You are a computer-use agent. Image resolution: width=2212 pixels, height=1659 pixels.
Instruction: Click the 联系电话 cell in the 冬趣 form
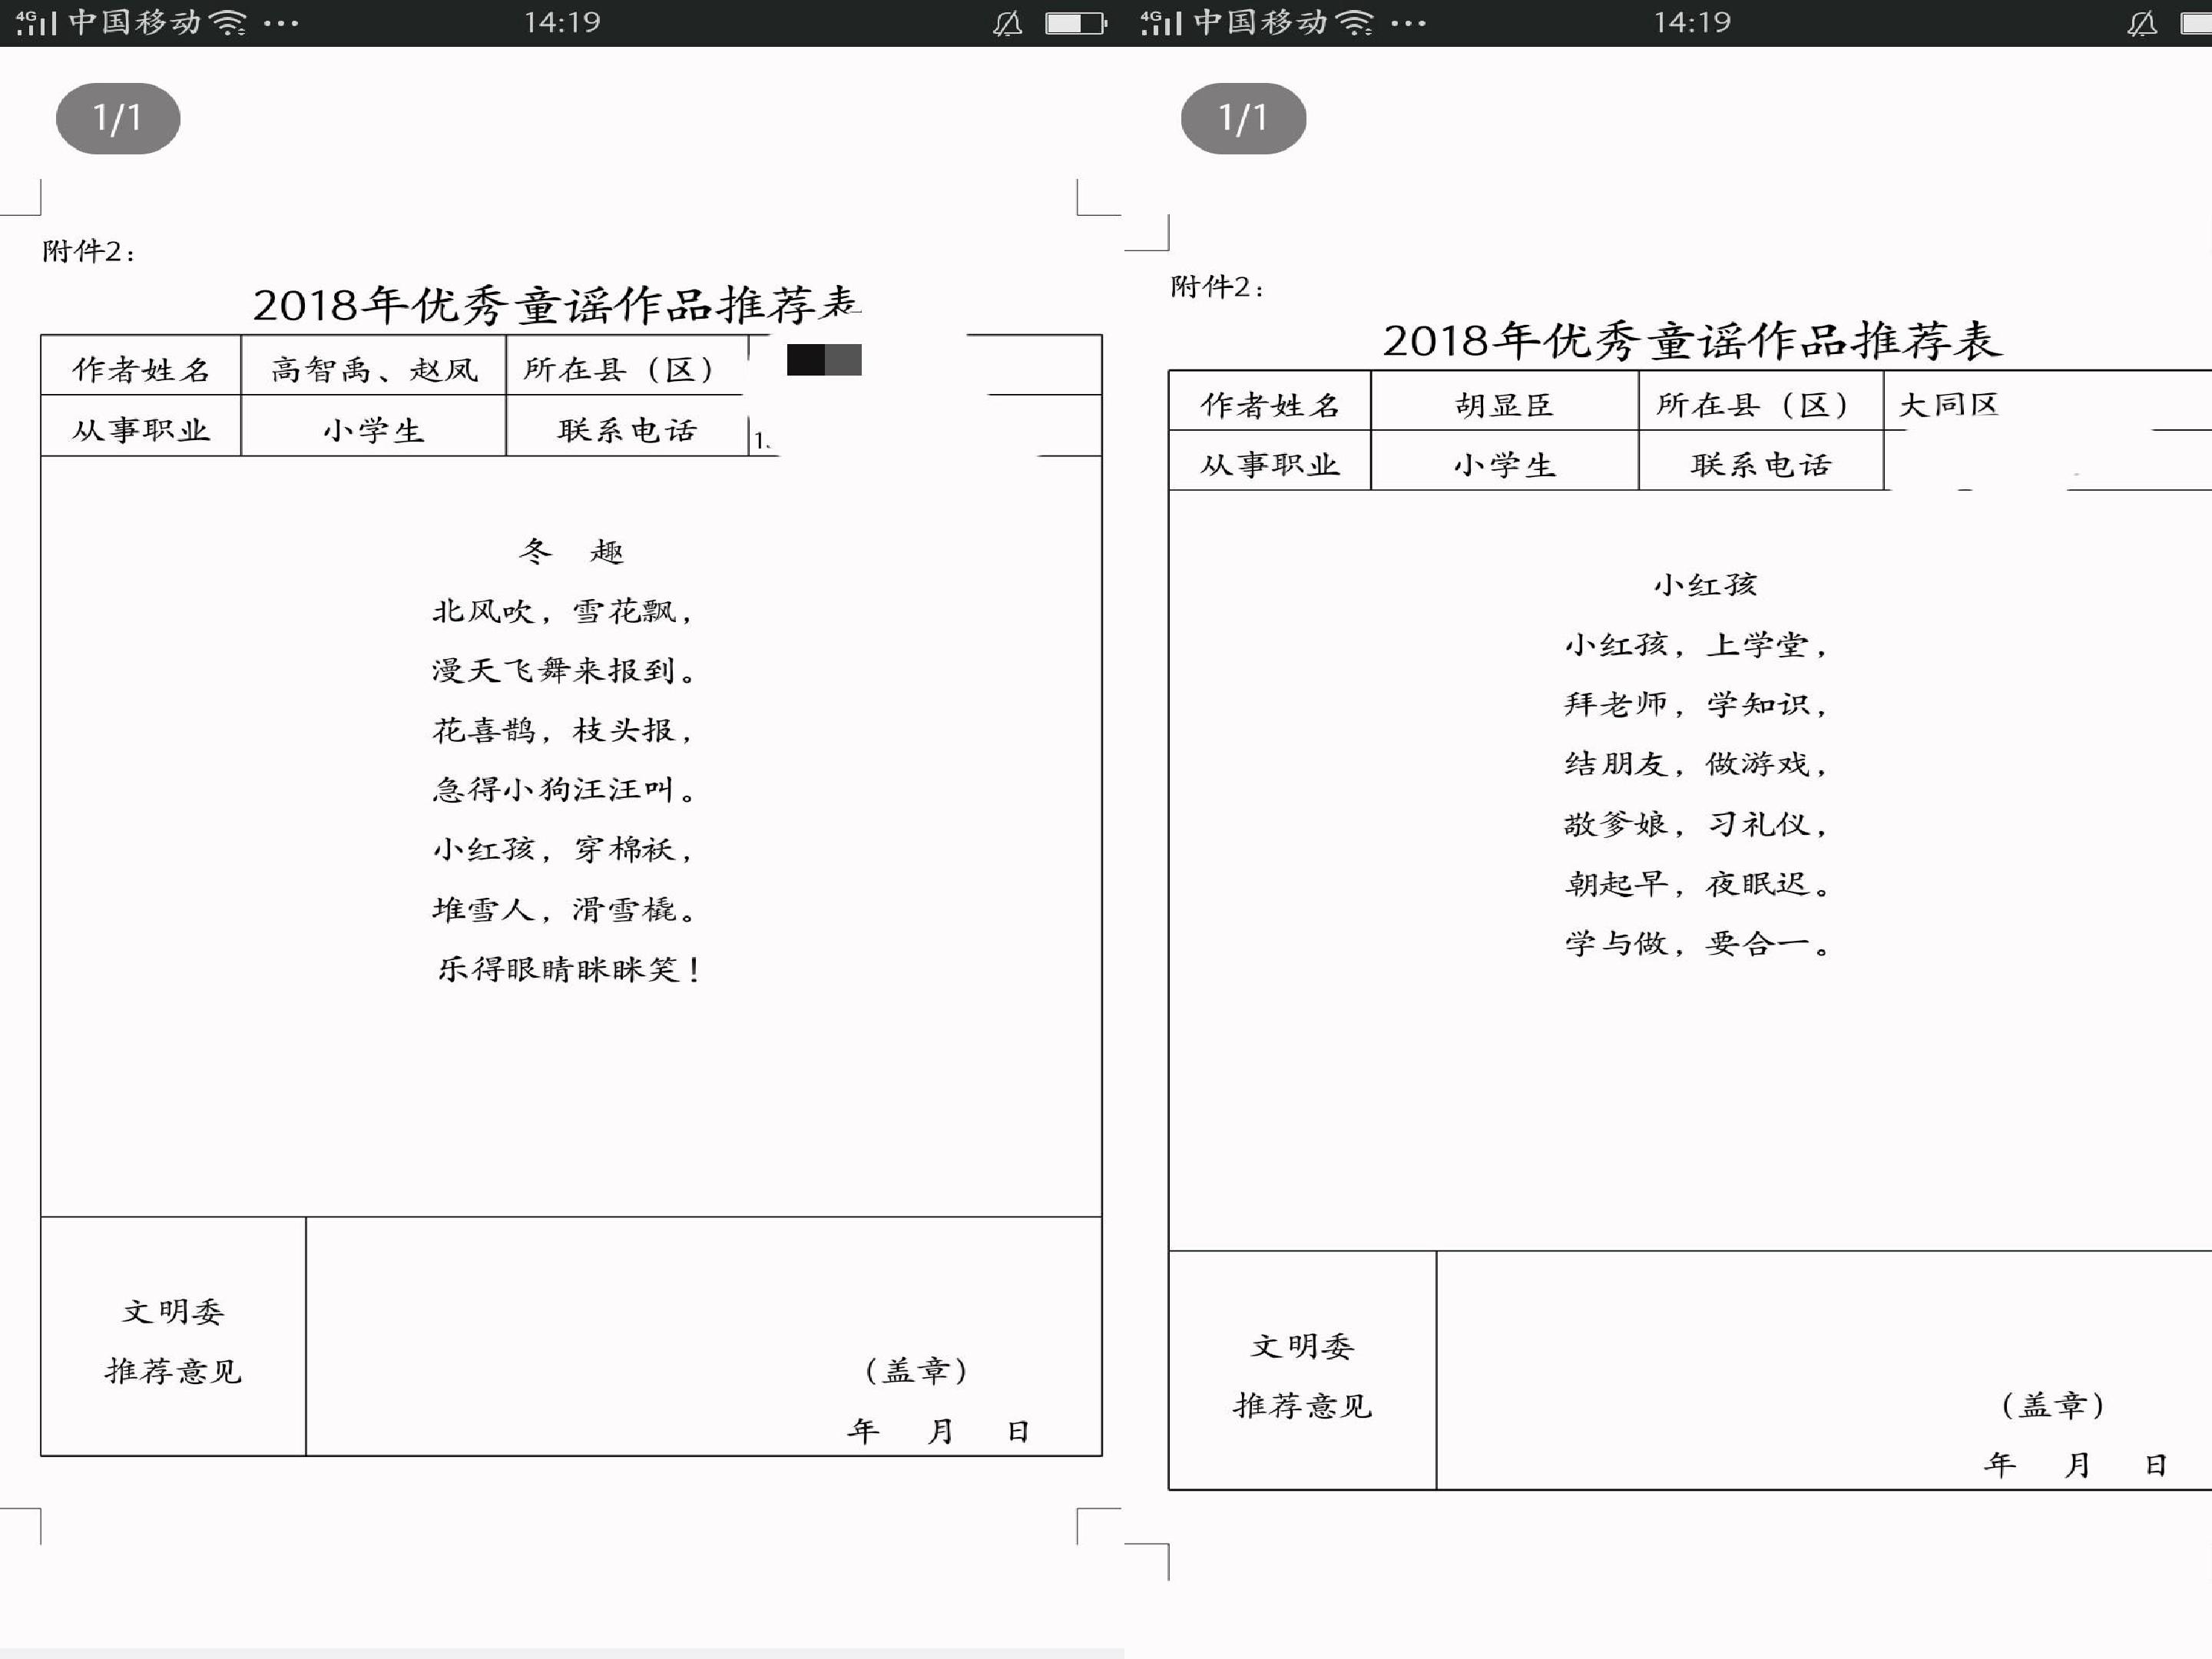[x=627, y=426]
